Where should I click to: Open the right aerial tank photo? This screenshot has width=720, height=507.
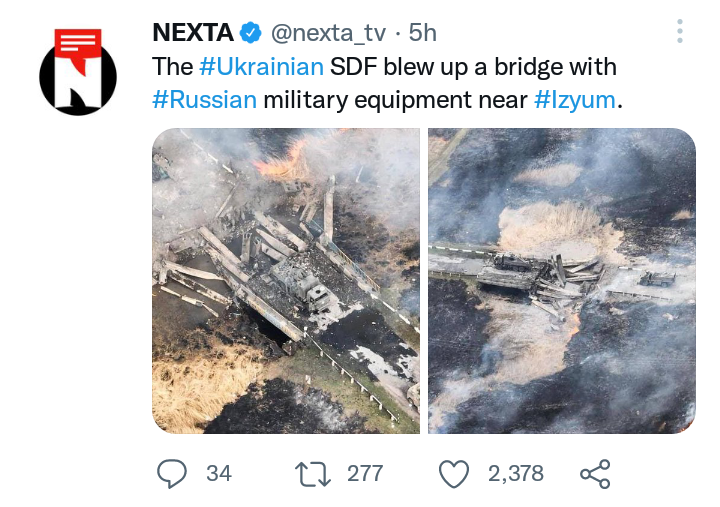(561, 280)
